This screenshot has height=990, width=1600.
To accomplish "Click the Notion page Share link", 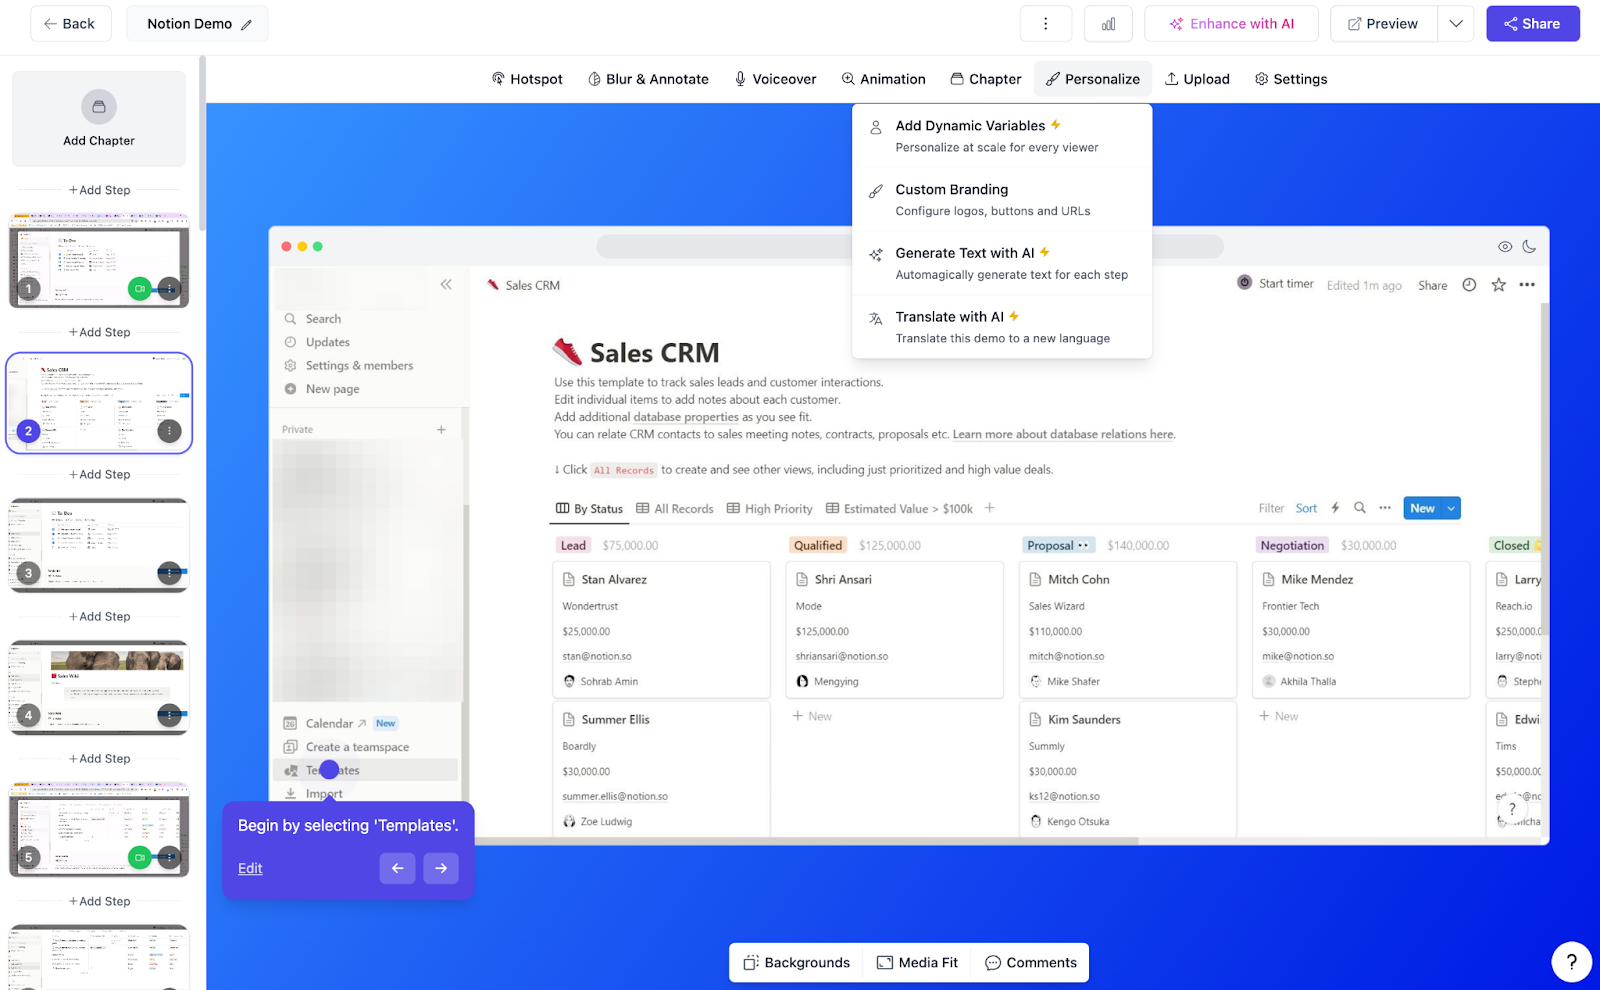I will click(1432, 285).
